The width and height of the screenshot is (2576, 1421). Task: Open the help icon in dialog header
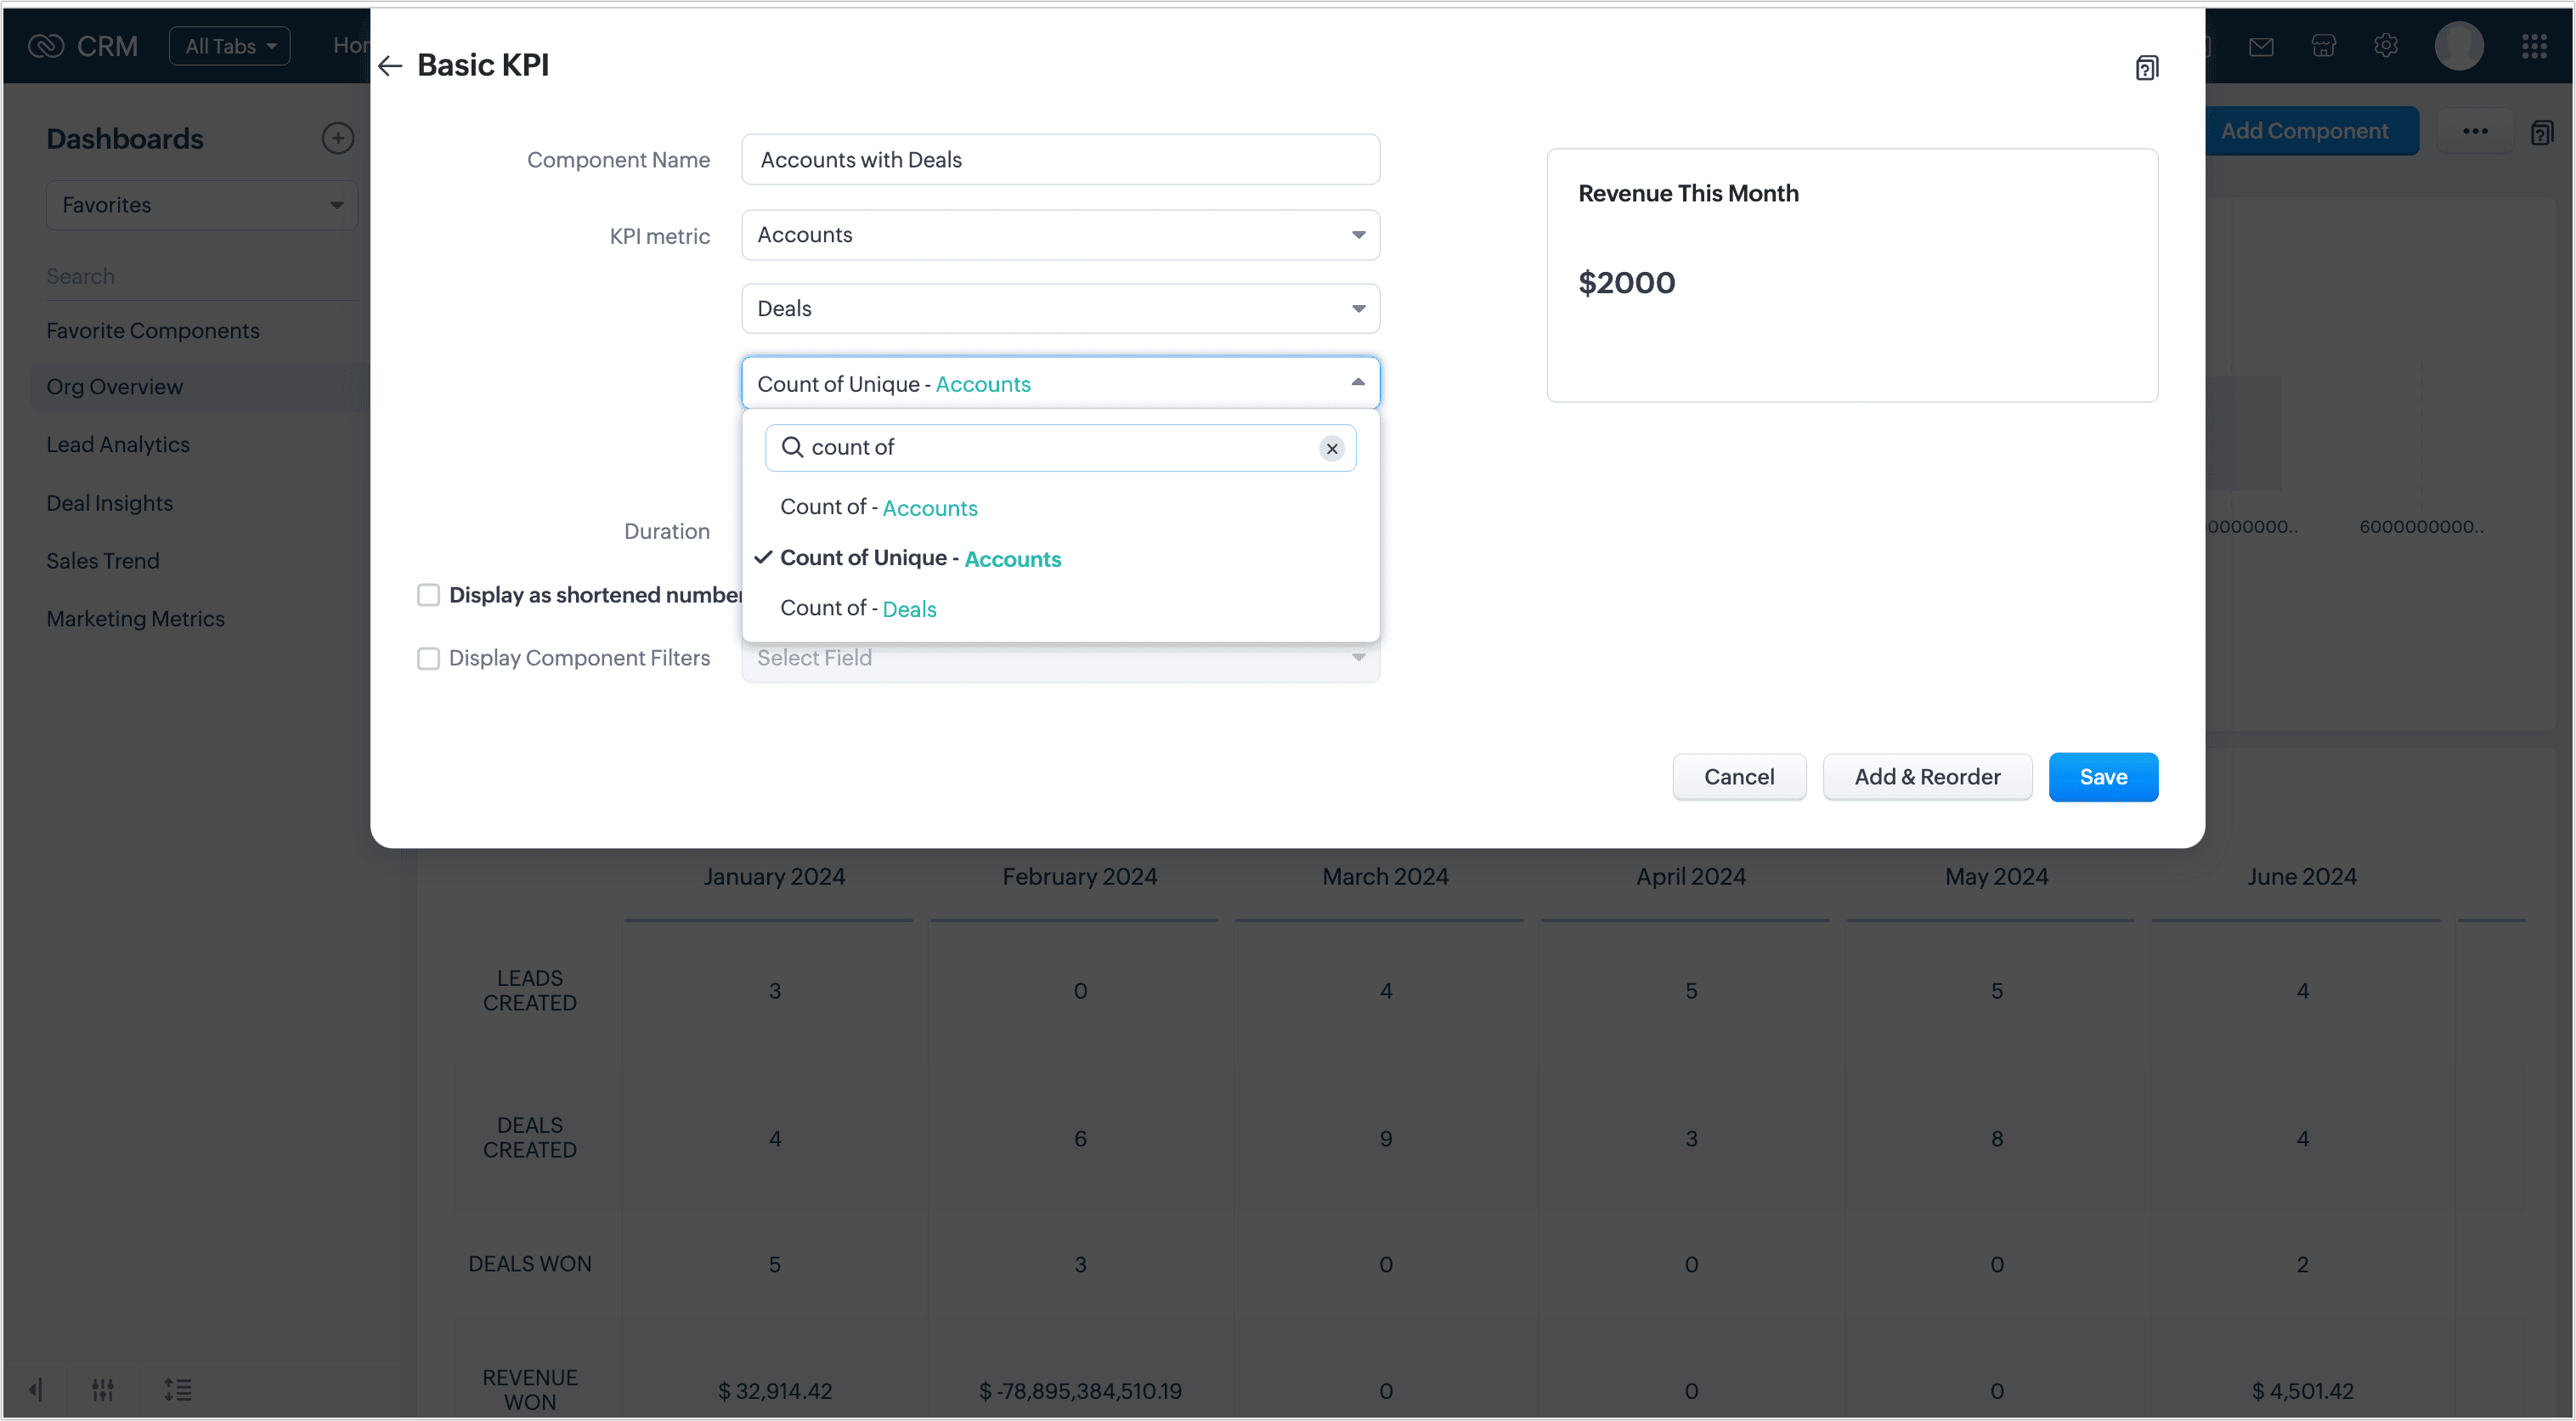point(2146,68)
